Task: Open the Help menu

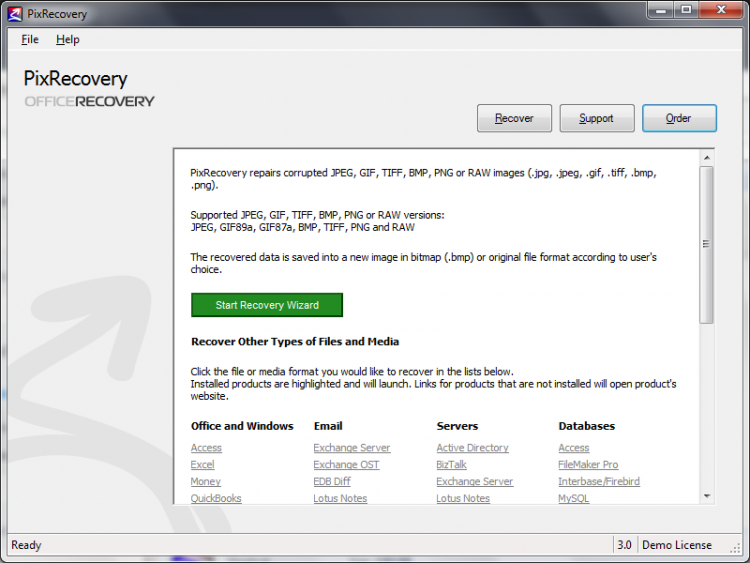Action: (67, 39)
